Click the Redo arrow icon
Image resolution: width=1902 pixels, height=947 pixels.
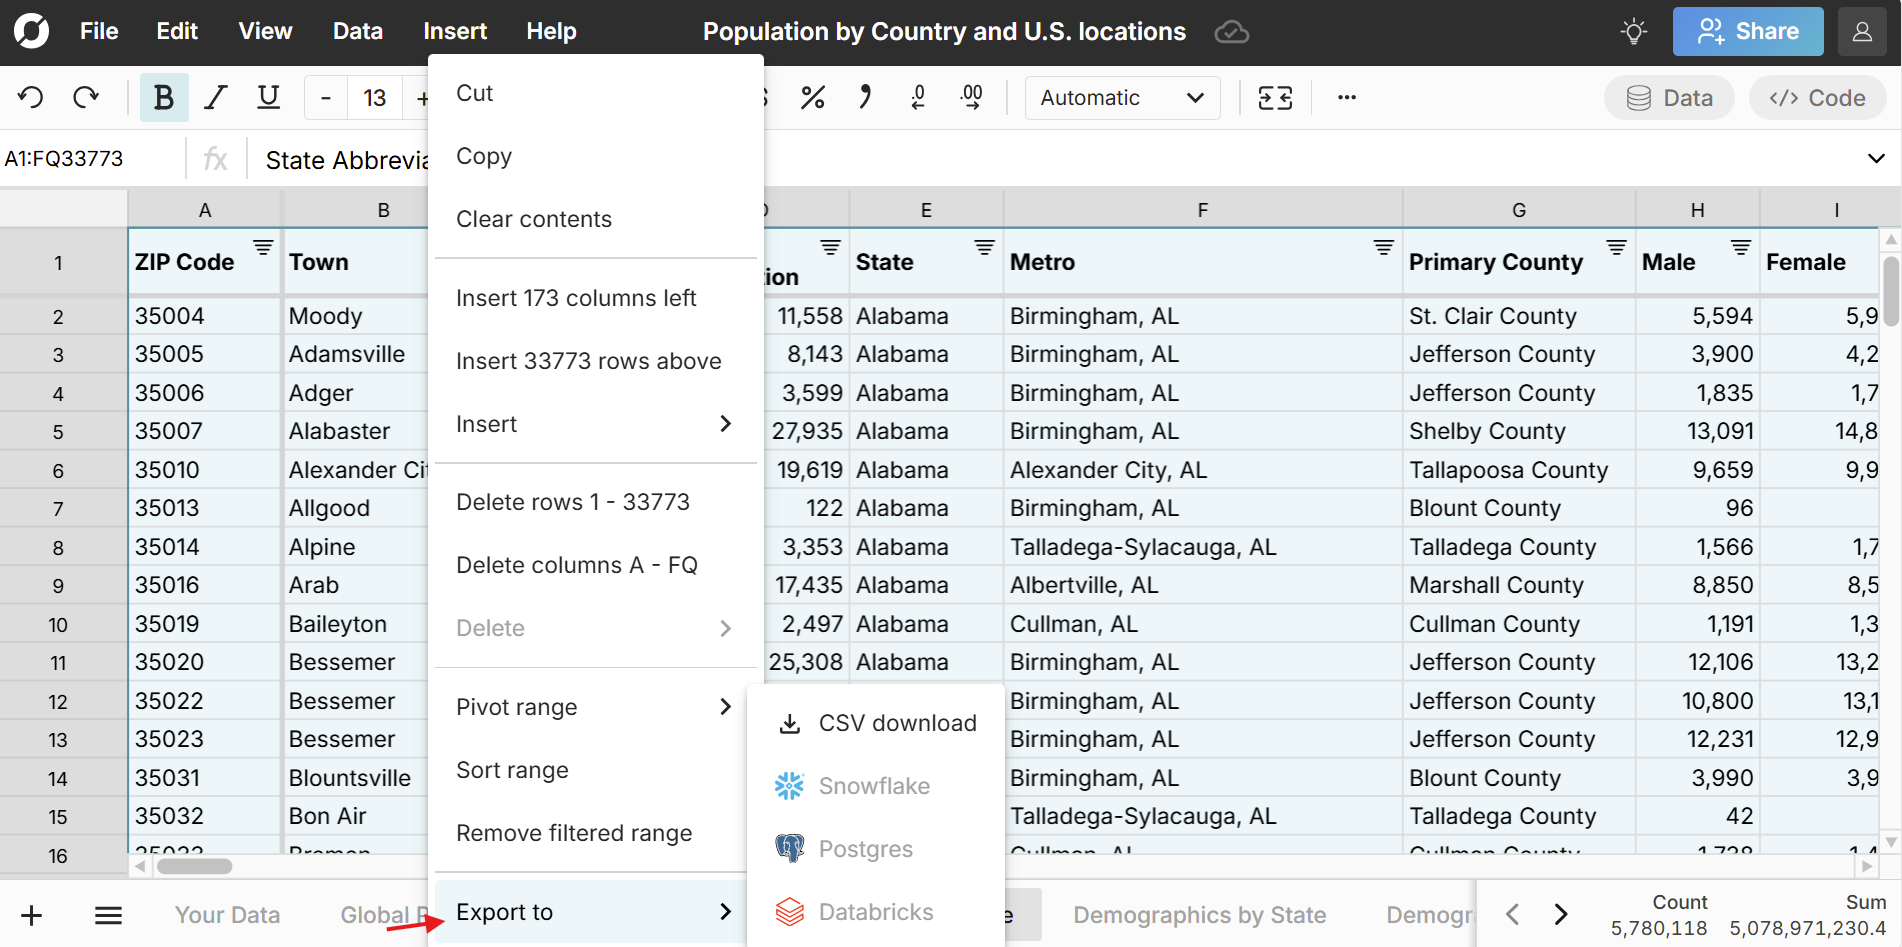click(x=86, y=97)
